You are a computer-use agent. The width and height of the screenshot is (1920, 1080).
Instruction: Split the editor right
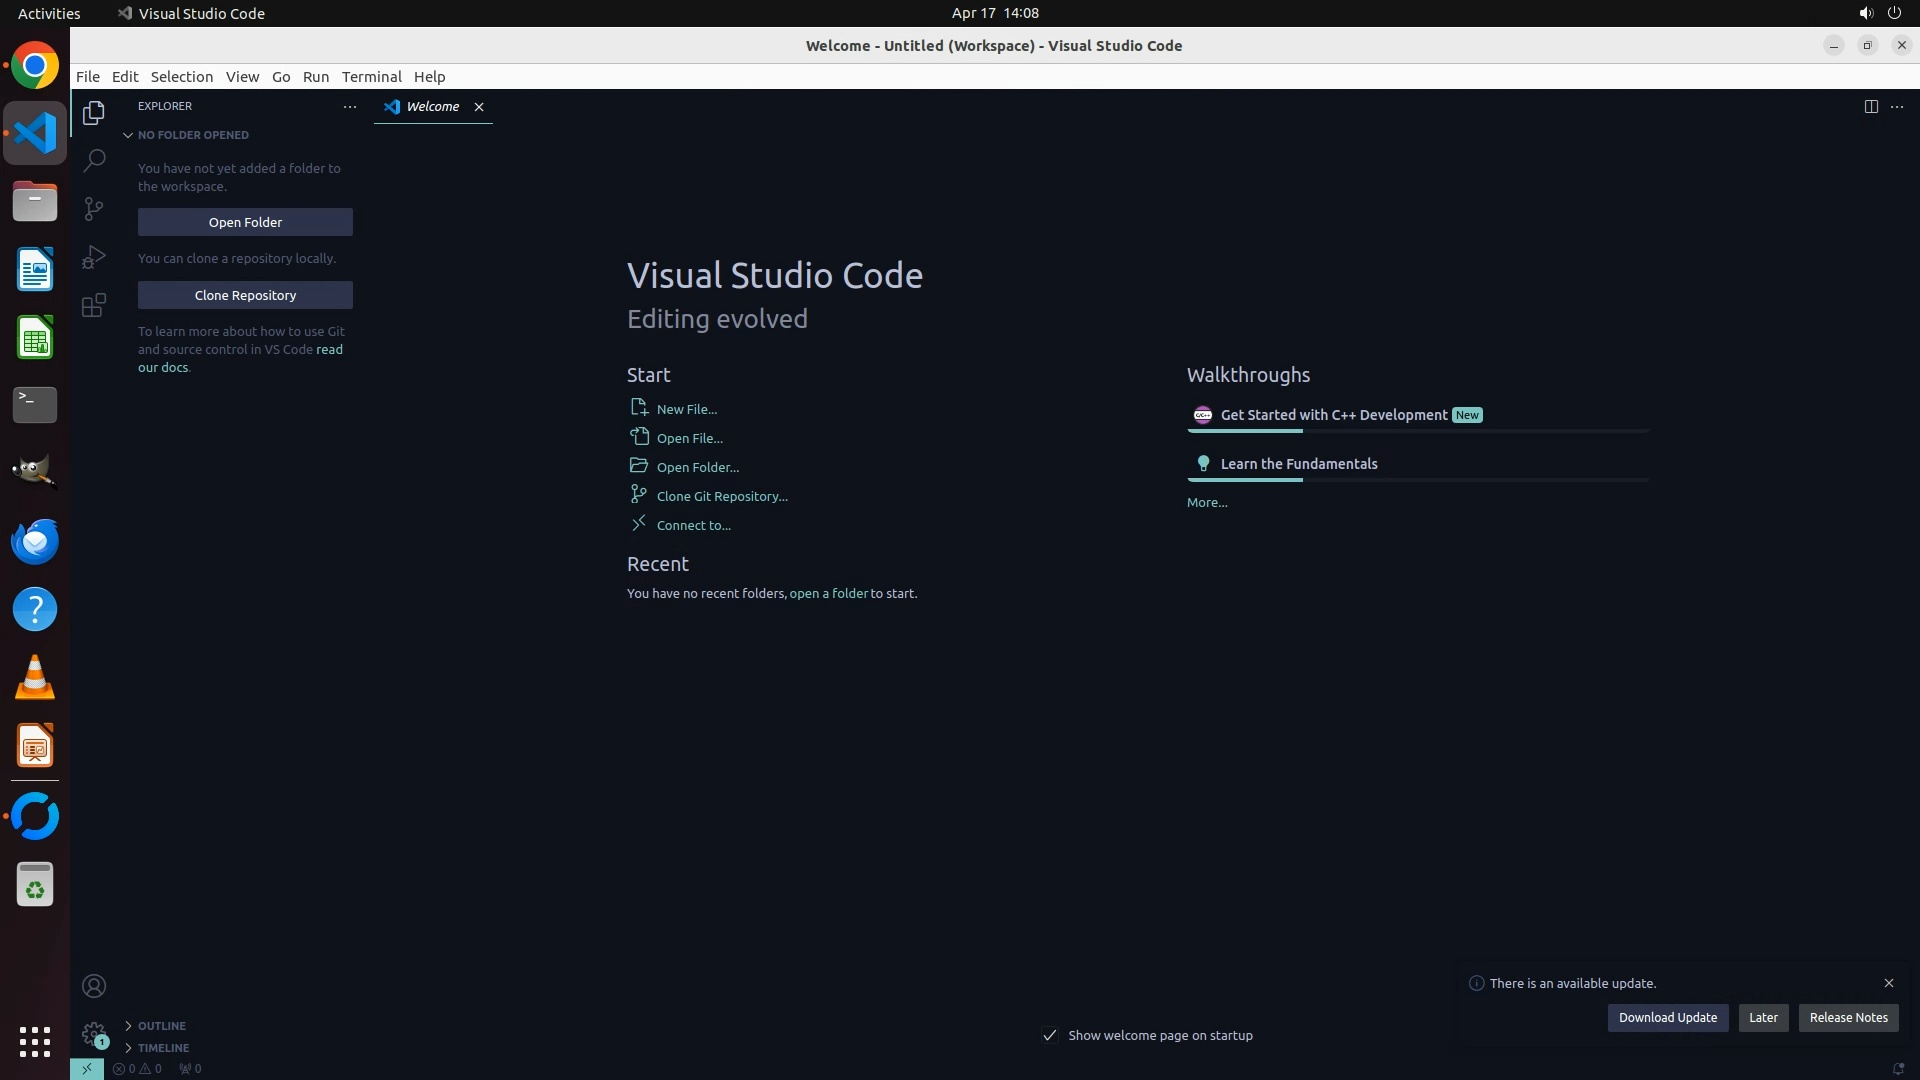(1870, 106)
